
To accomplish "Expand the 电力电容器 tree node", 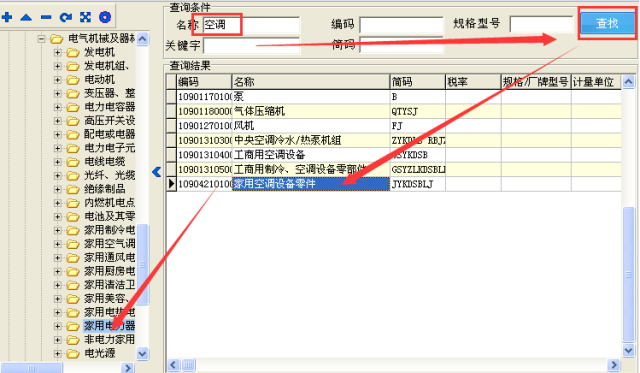I will pyautogui.click(x=58, y=107).
